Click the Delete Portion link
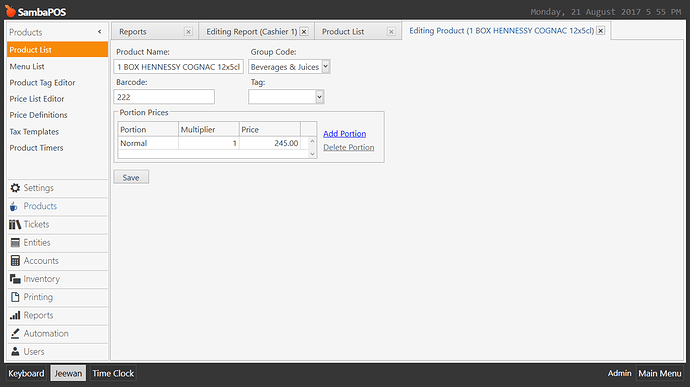Image resolution: width=690 pixels, height=387 pixels. (x=349, y=147)
